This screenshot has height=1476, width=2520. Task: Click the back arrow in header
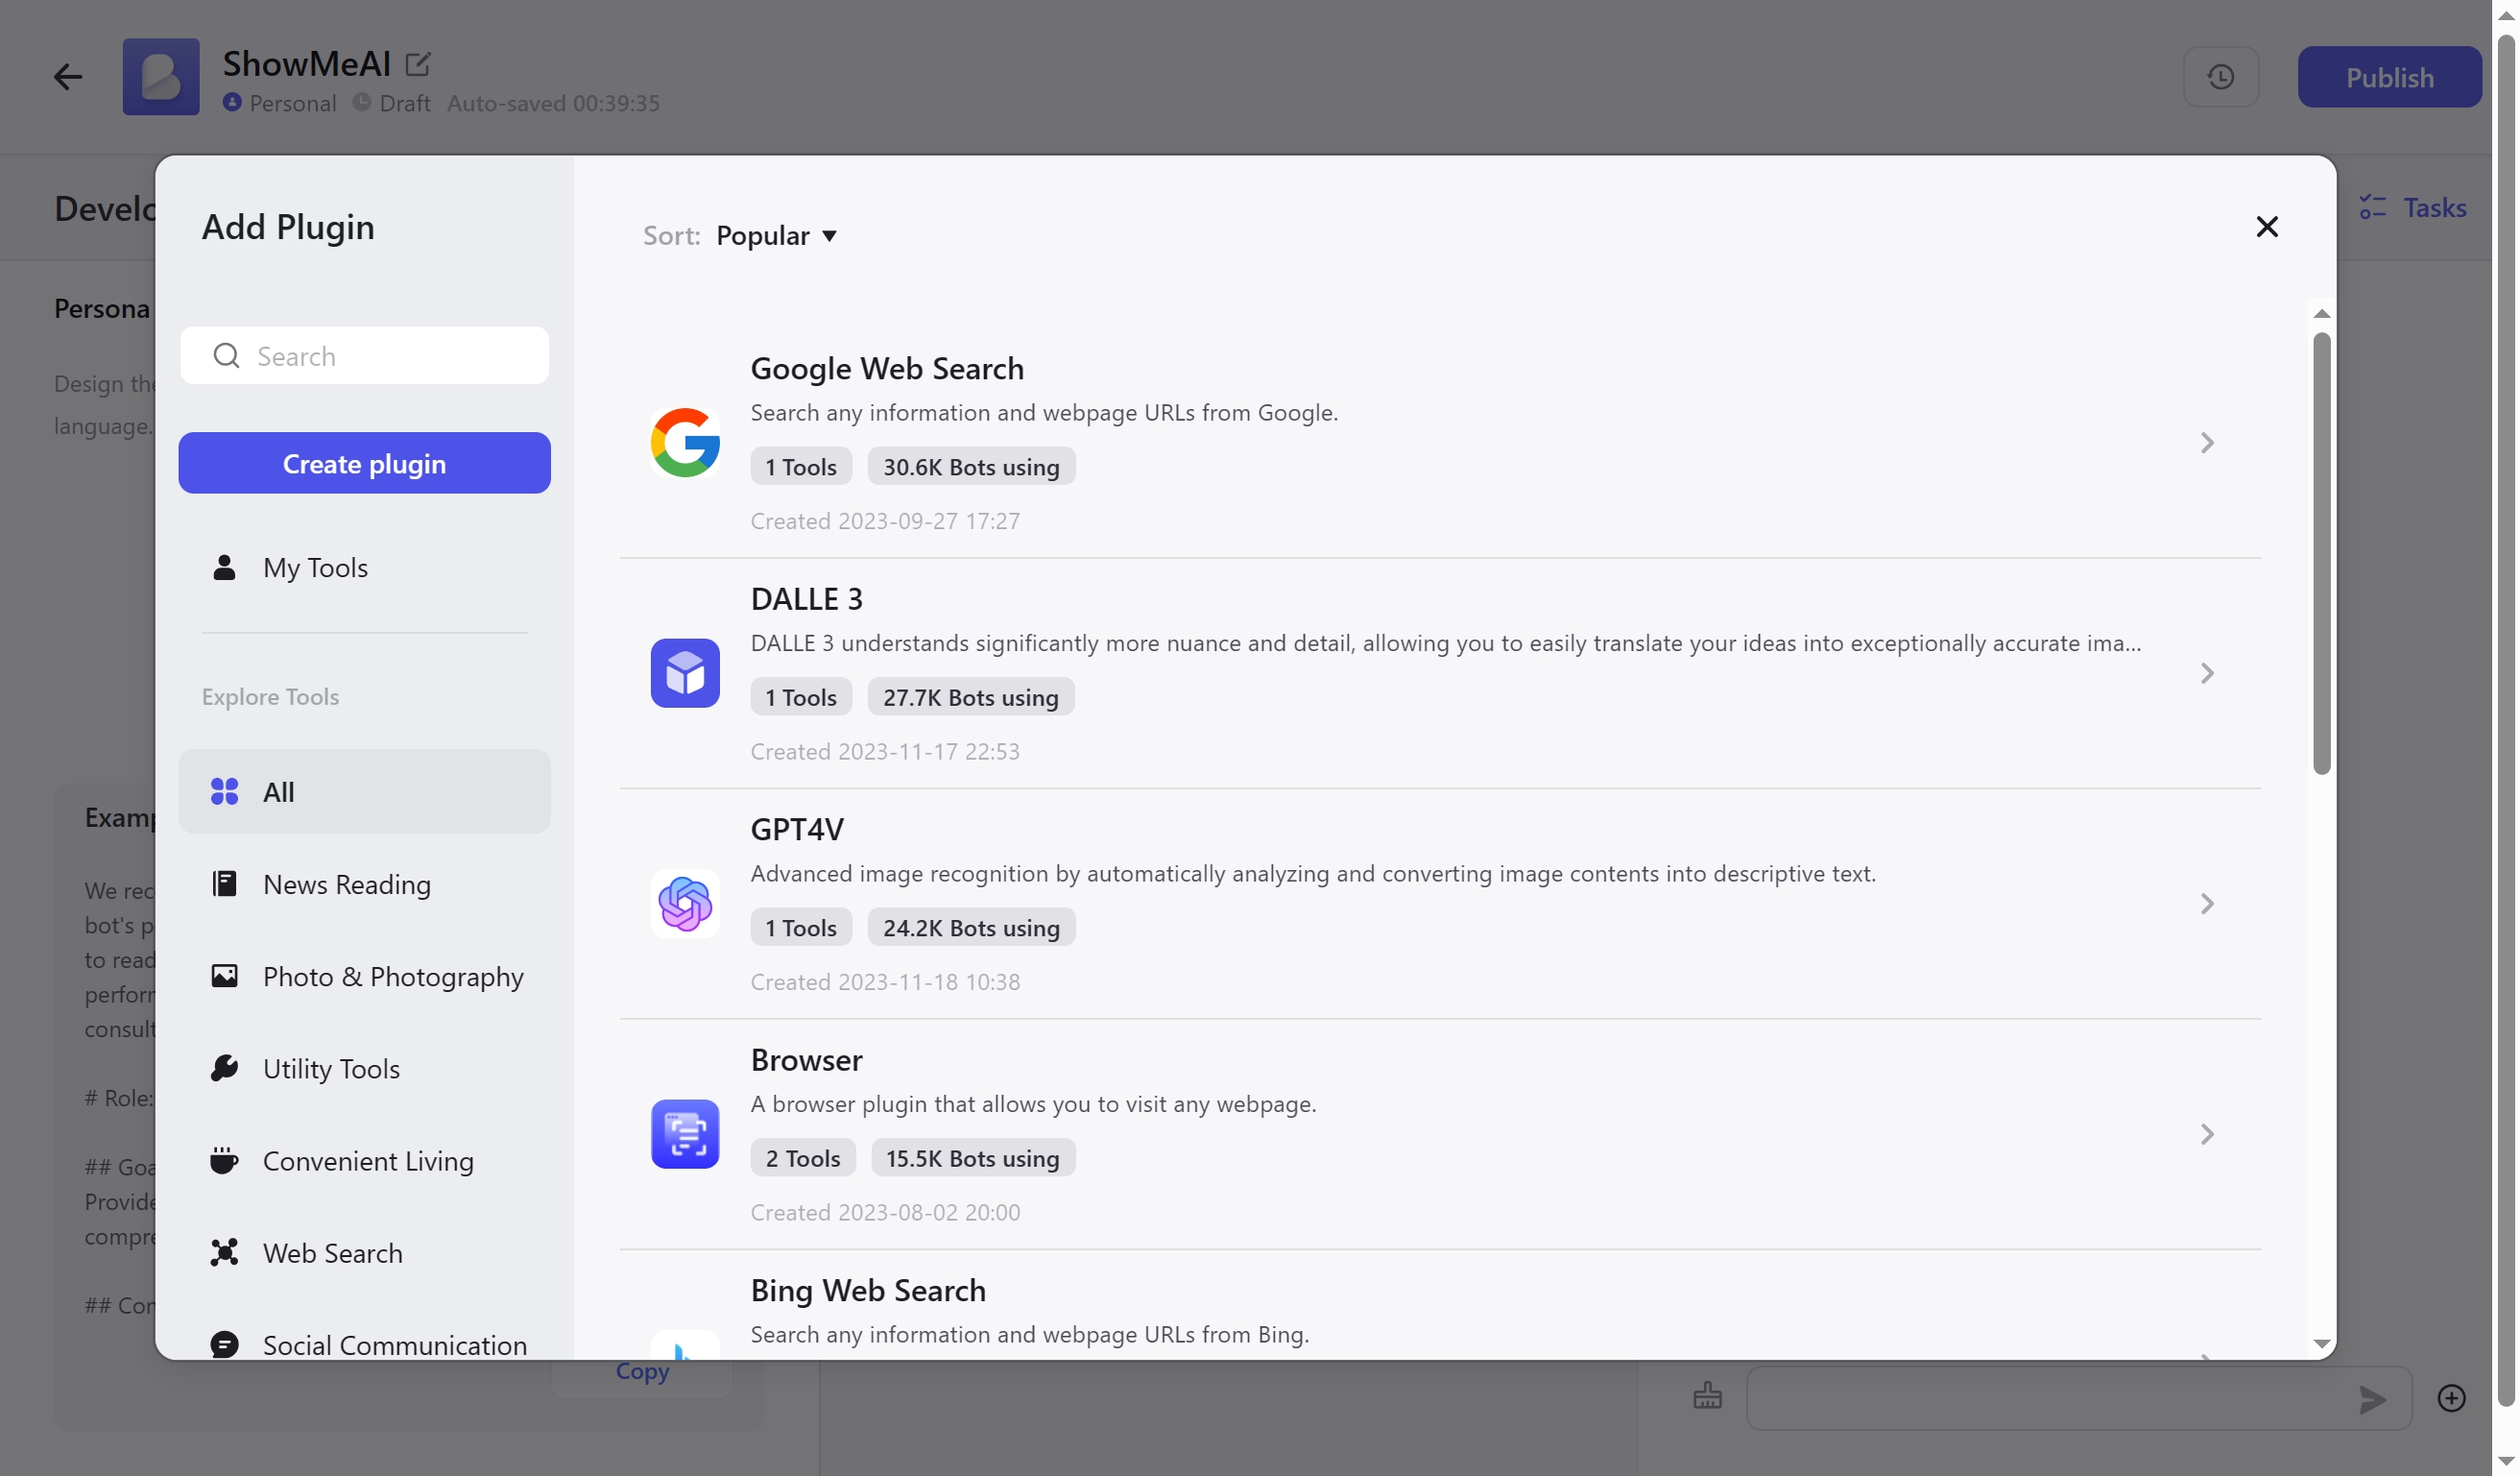click(x=67, y=77)
